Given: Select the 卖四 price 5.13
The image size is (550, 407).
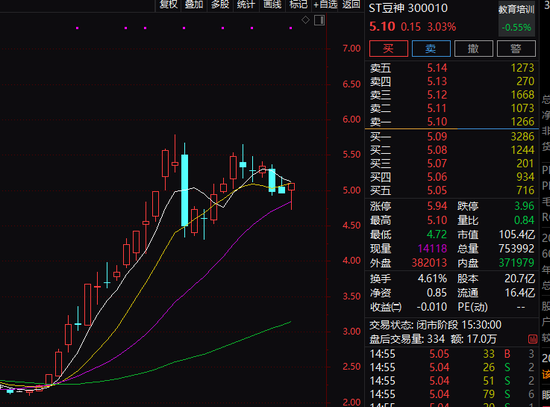Looking at the screenshot, I should (437, 81).
